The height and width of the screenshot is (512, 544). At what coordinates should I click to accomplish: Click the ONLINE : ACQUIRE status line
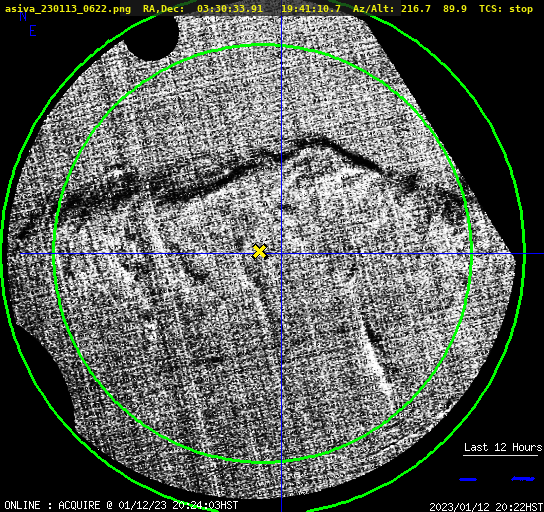tap(121, 505)
